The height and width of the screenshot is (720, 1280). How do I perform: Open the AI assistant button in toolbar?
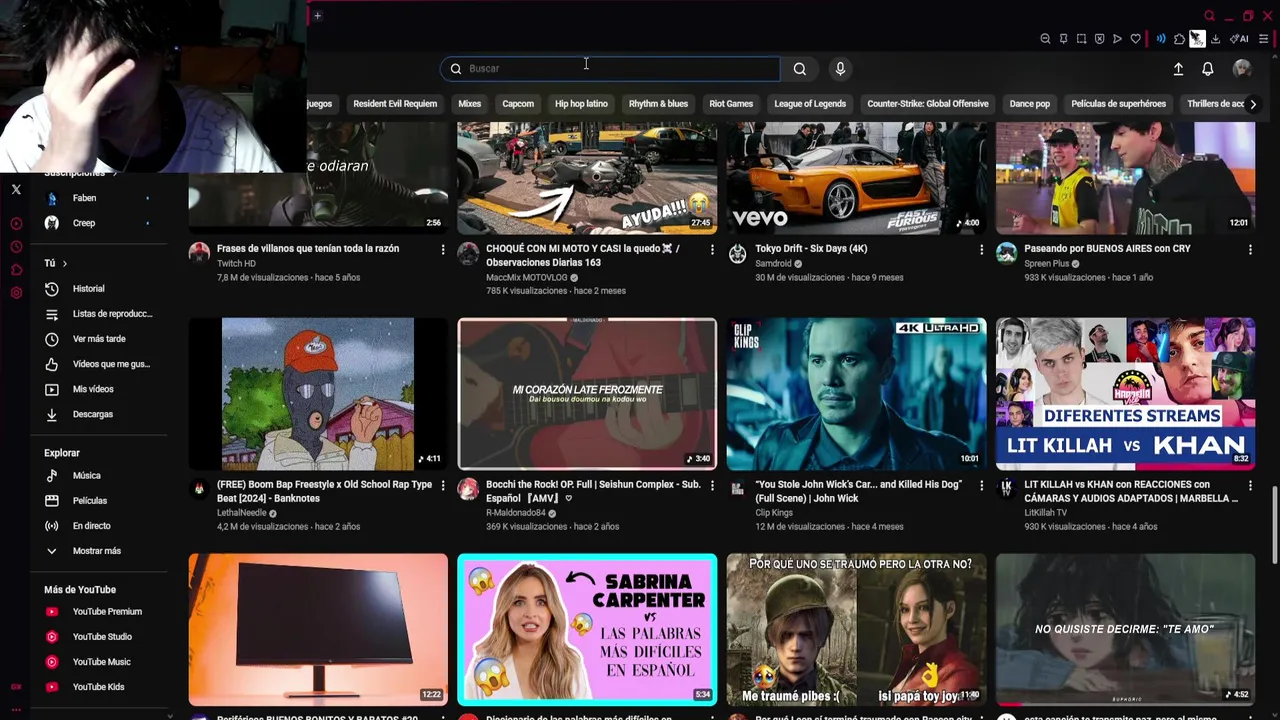click(x=1238, y=39)
